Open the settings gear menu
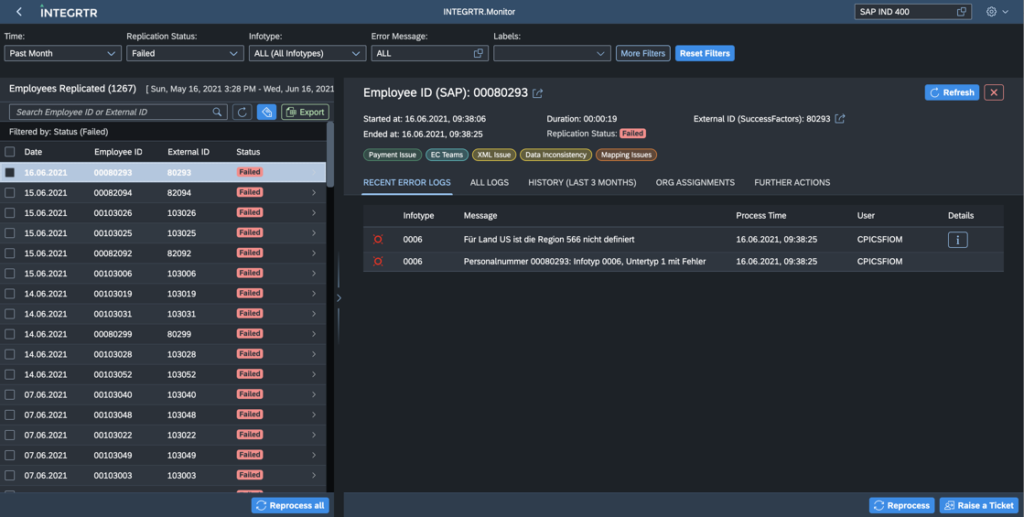 (x=992, y=12)
